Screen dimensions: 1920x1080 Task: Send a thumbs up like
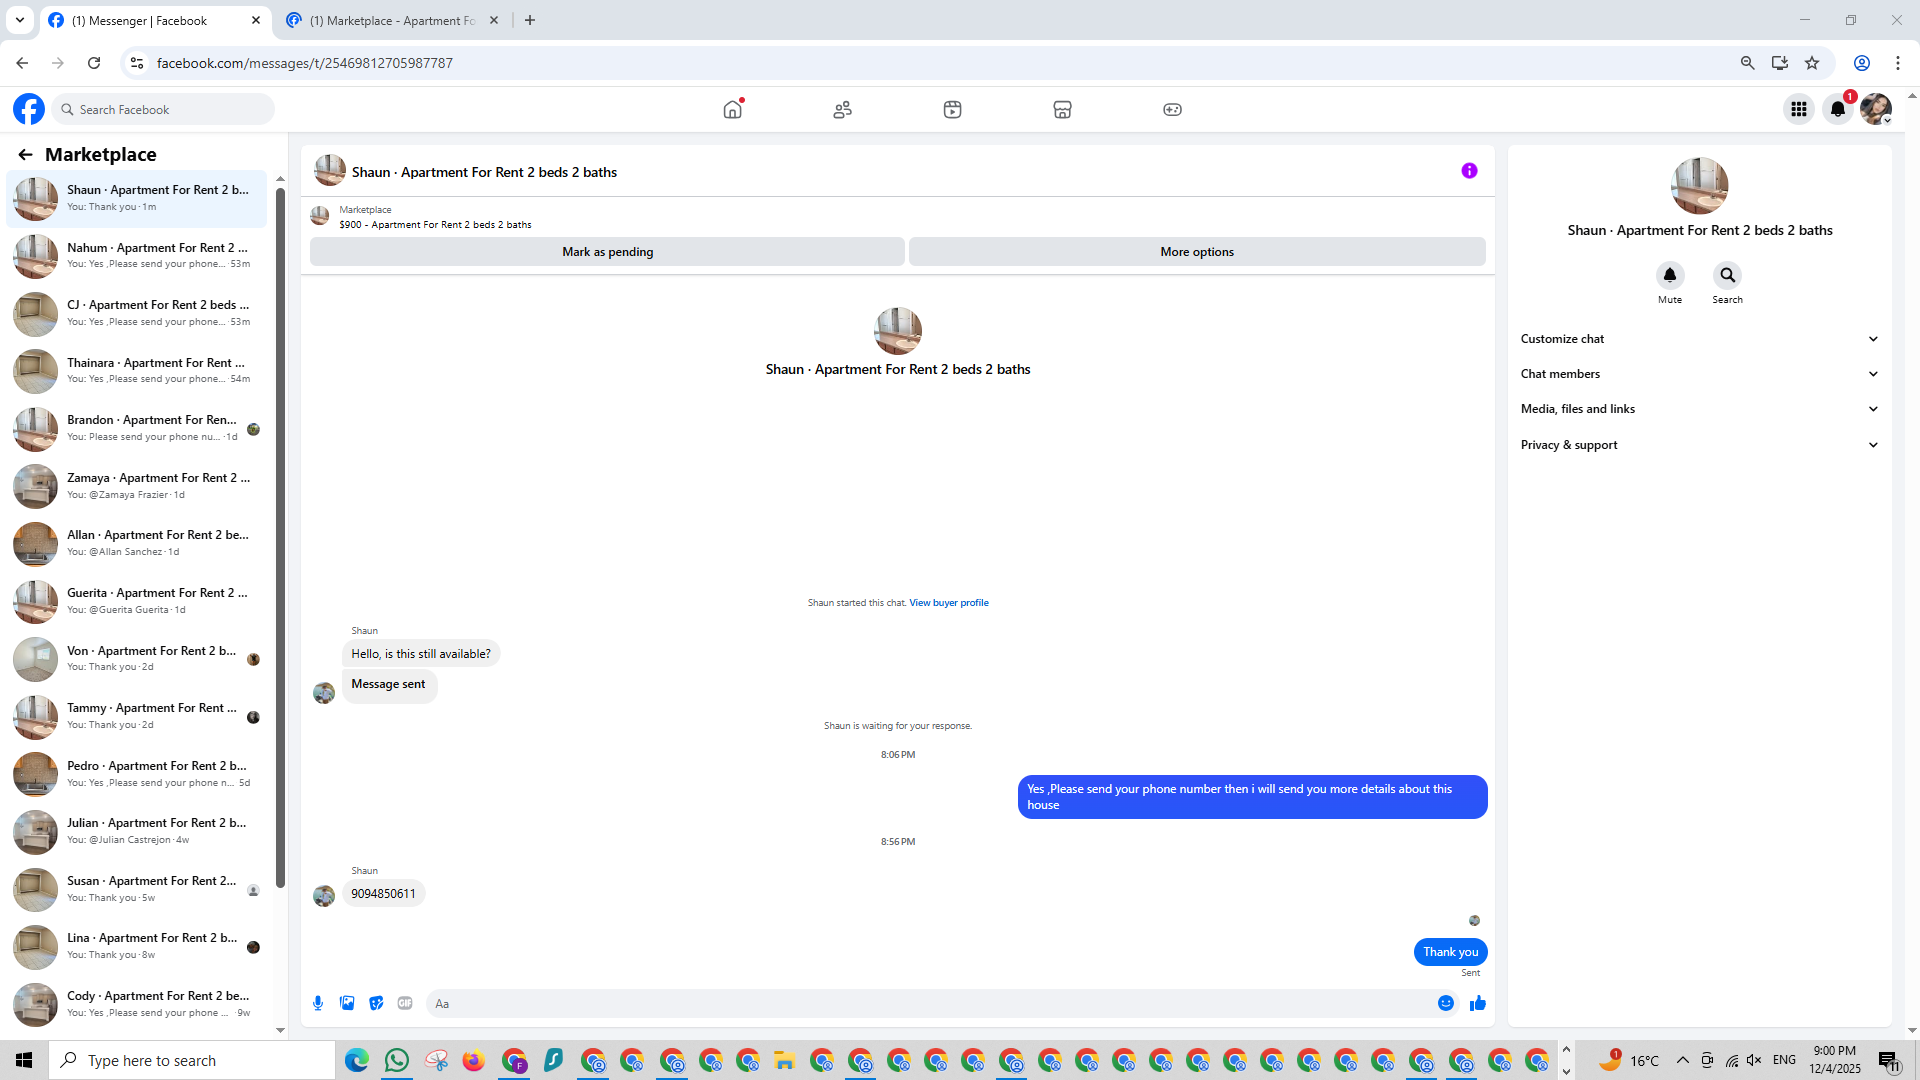pyautogui.click(x=1477, y=1003)
